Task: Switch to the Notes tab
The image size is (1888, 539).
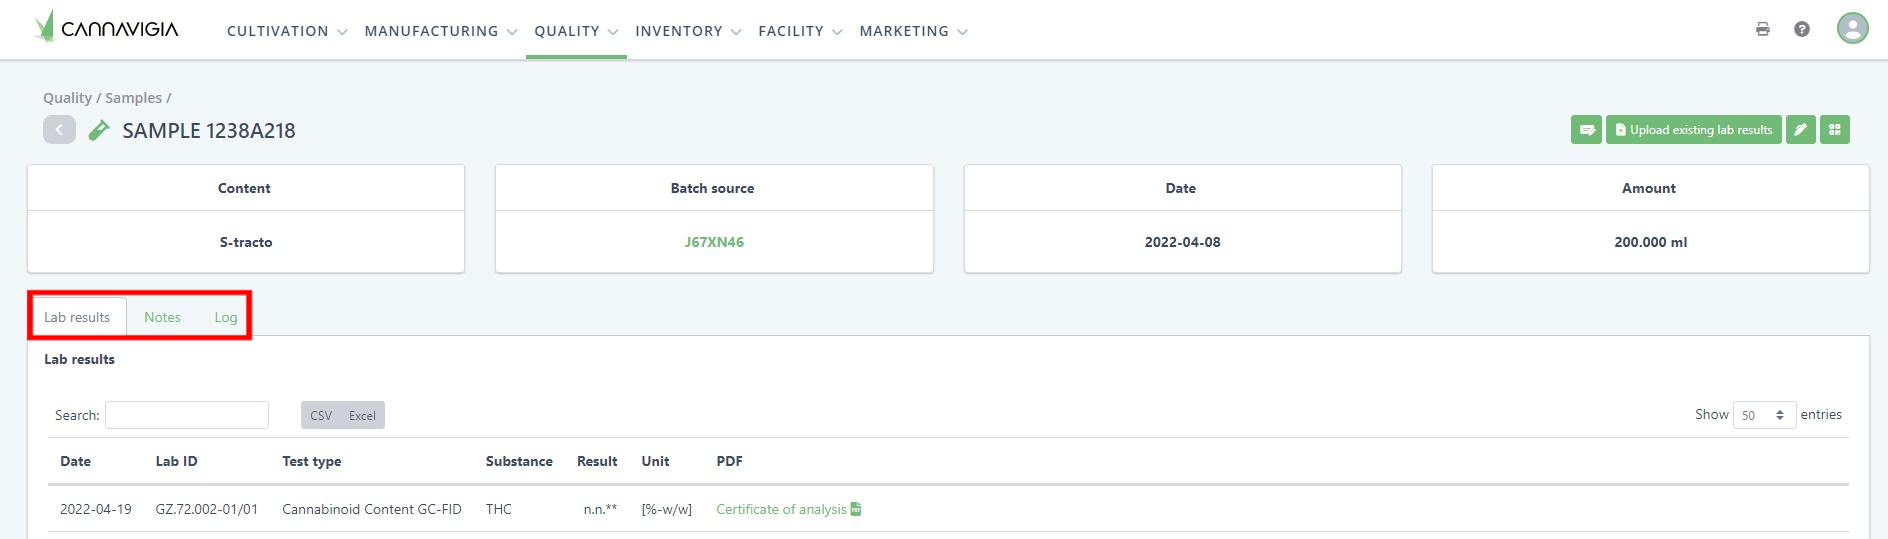Action: 162,317
